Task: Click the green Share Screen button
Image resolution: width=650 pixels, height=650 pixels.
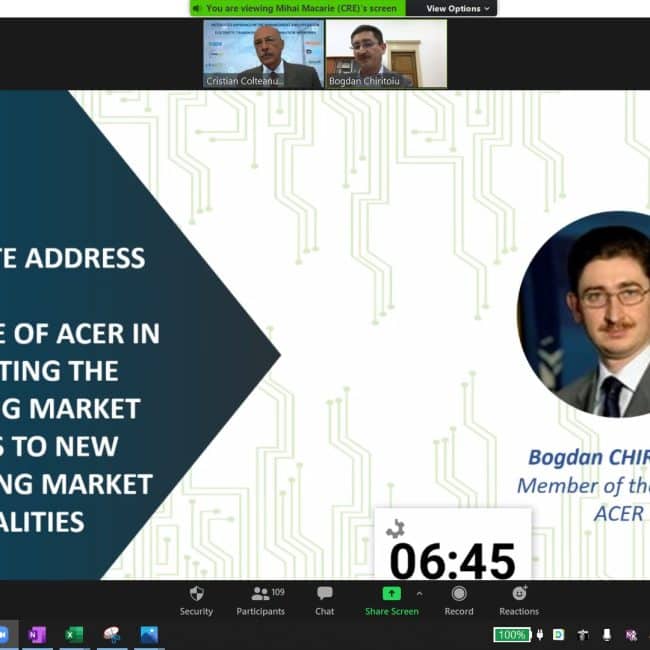Action: click(x=391, y=601)
